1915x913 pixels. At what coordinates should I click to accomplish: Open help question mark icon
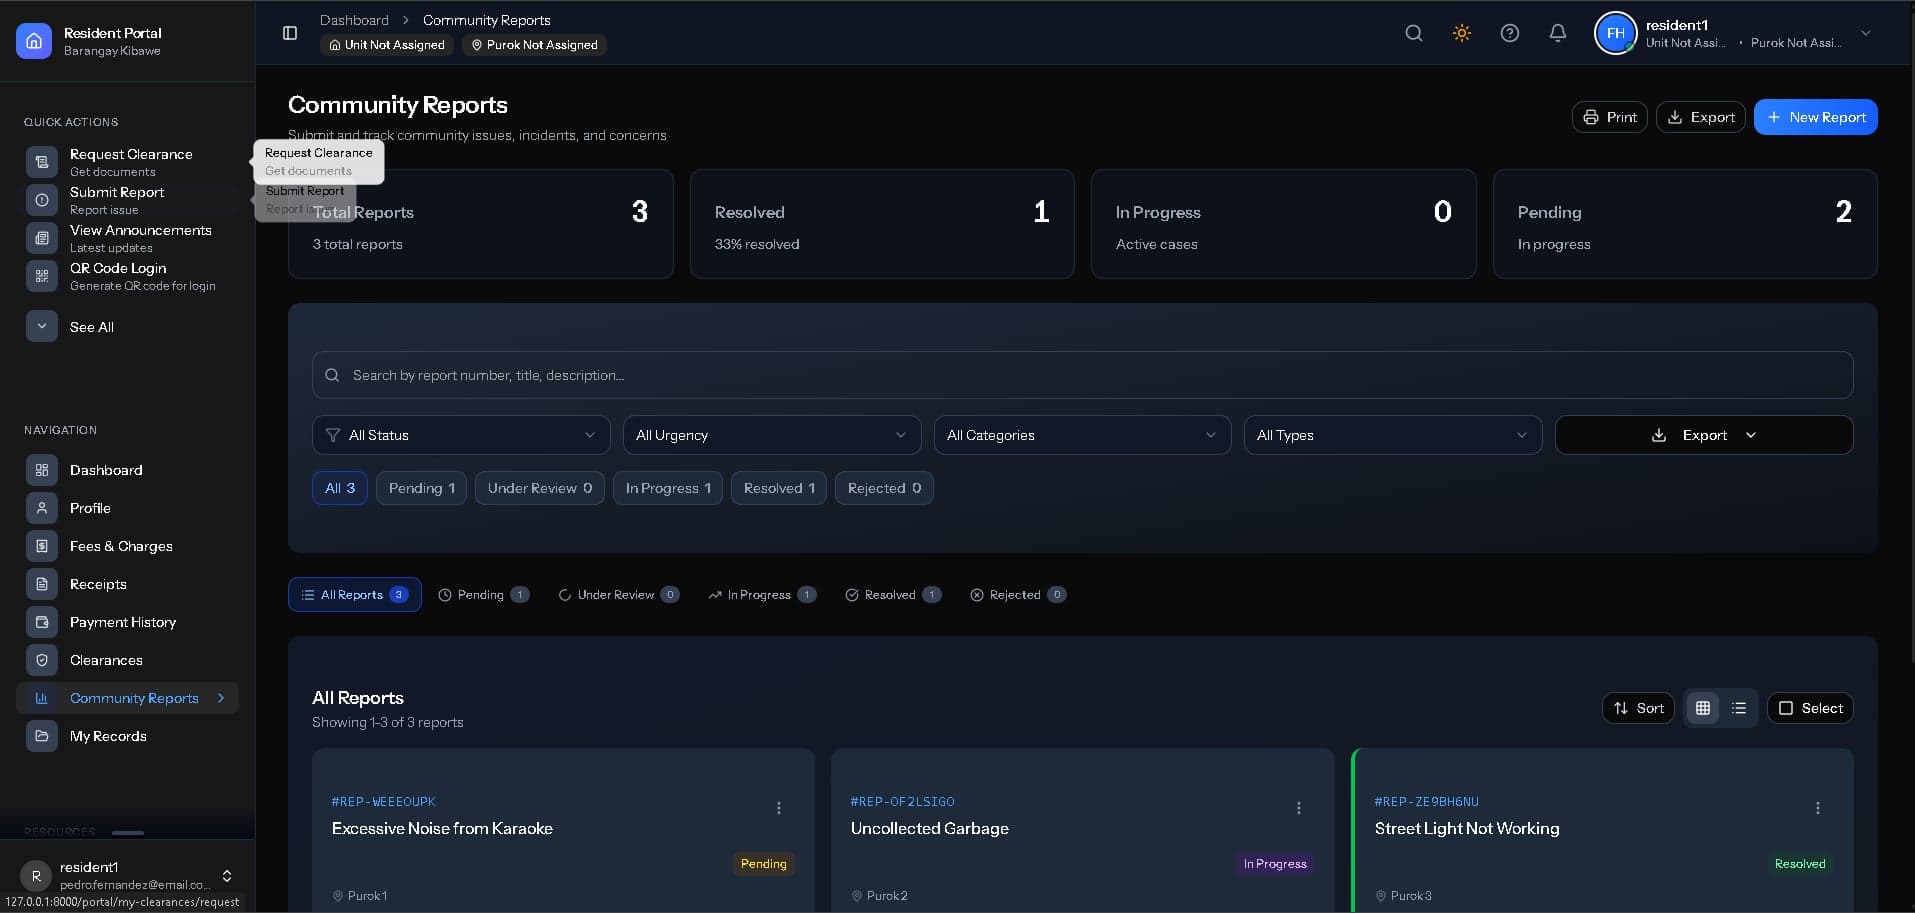pyautogui.click(x=1510, y=33)
